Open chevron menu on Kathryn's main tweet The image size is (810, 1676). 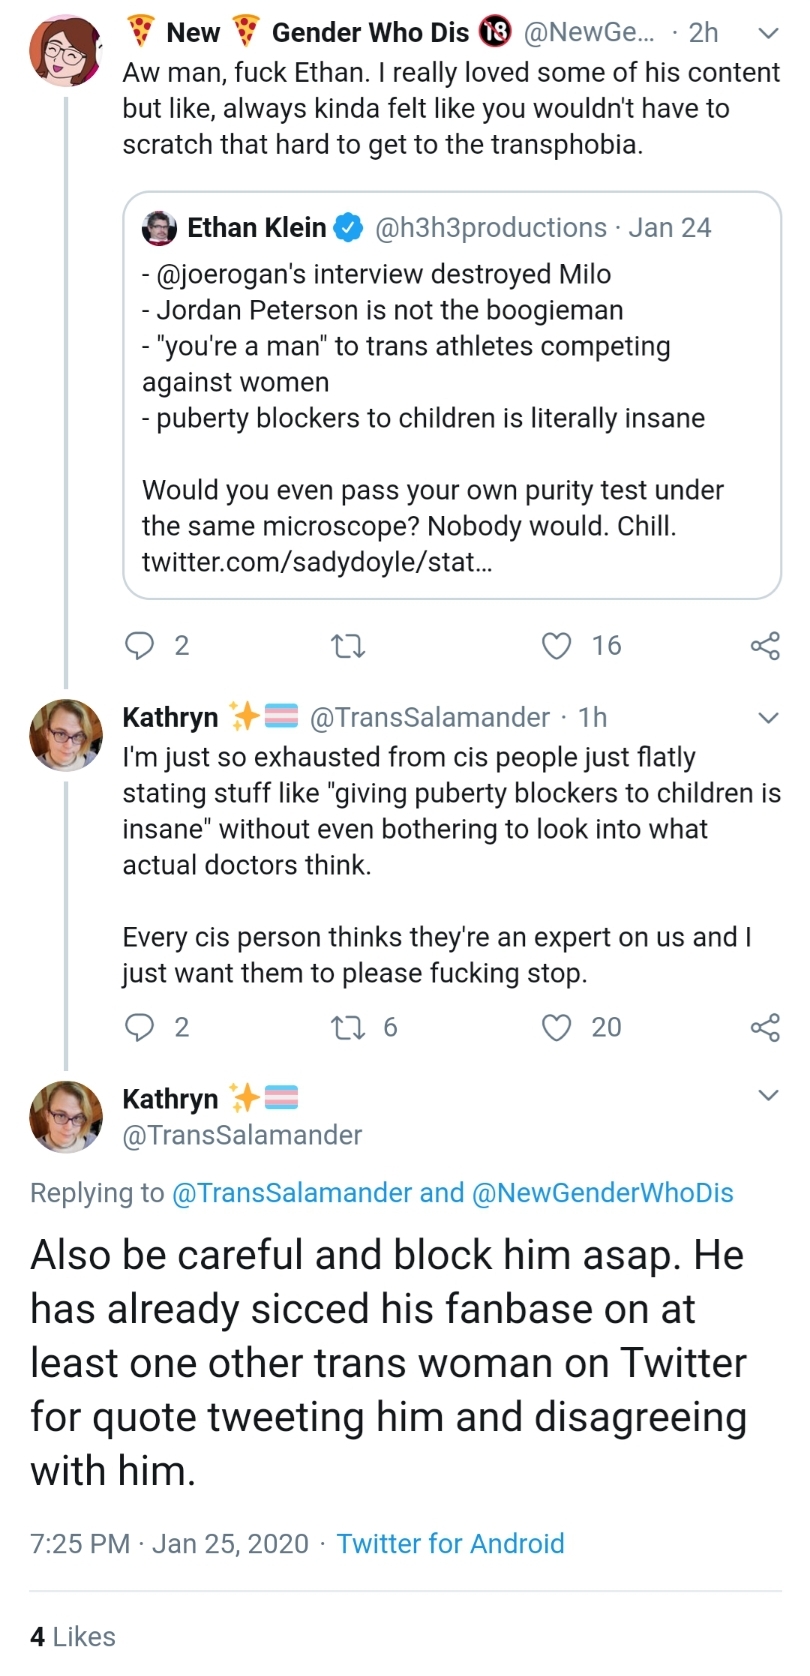768,1095
